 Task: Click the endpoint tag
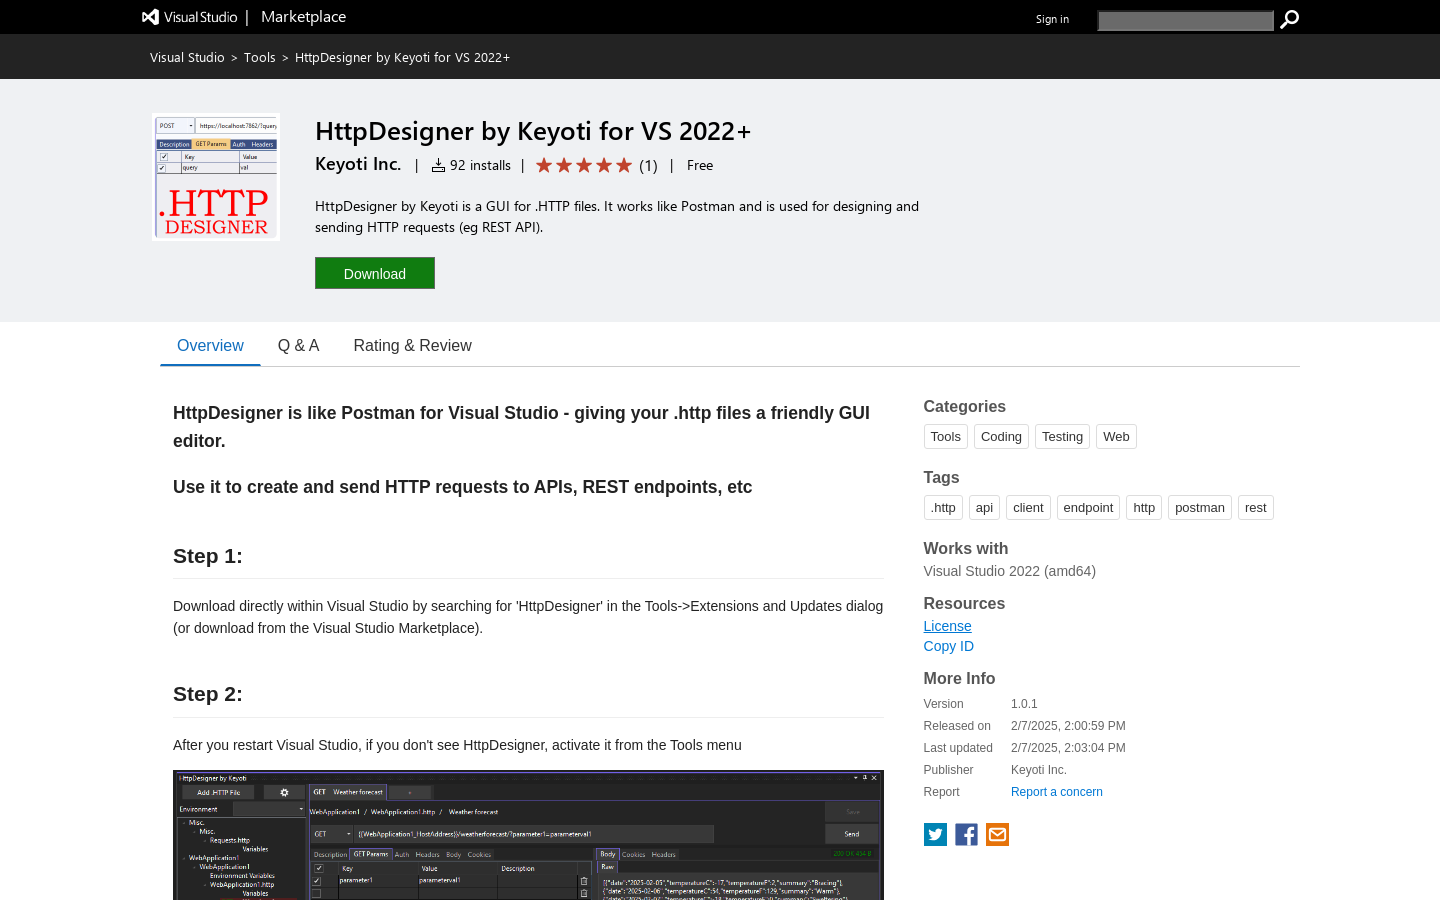coord(1088,508)
